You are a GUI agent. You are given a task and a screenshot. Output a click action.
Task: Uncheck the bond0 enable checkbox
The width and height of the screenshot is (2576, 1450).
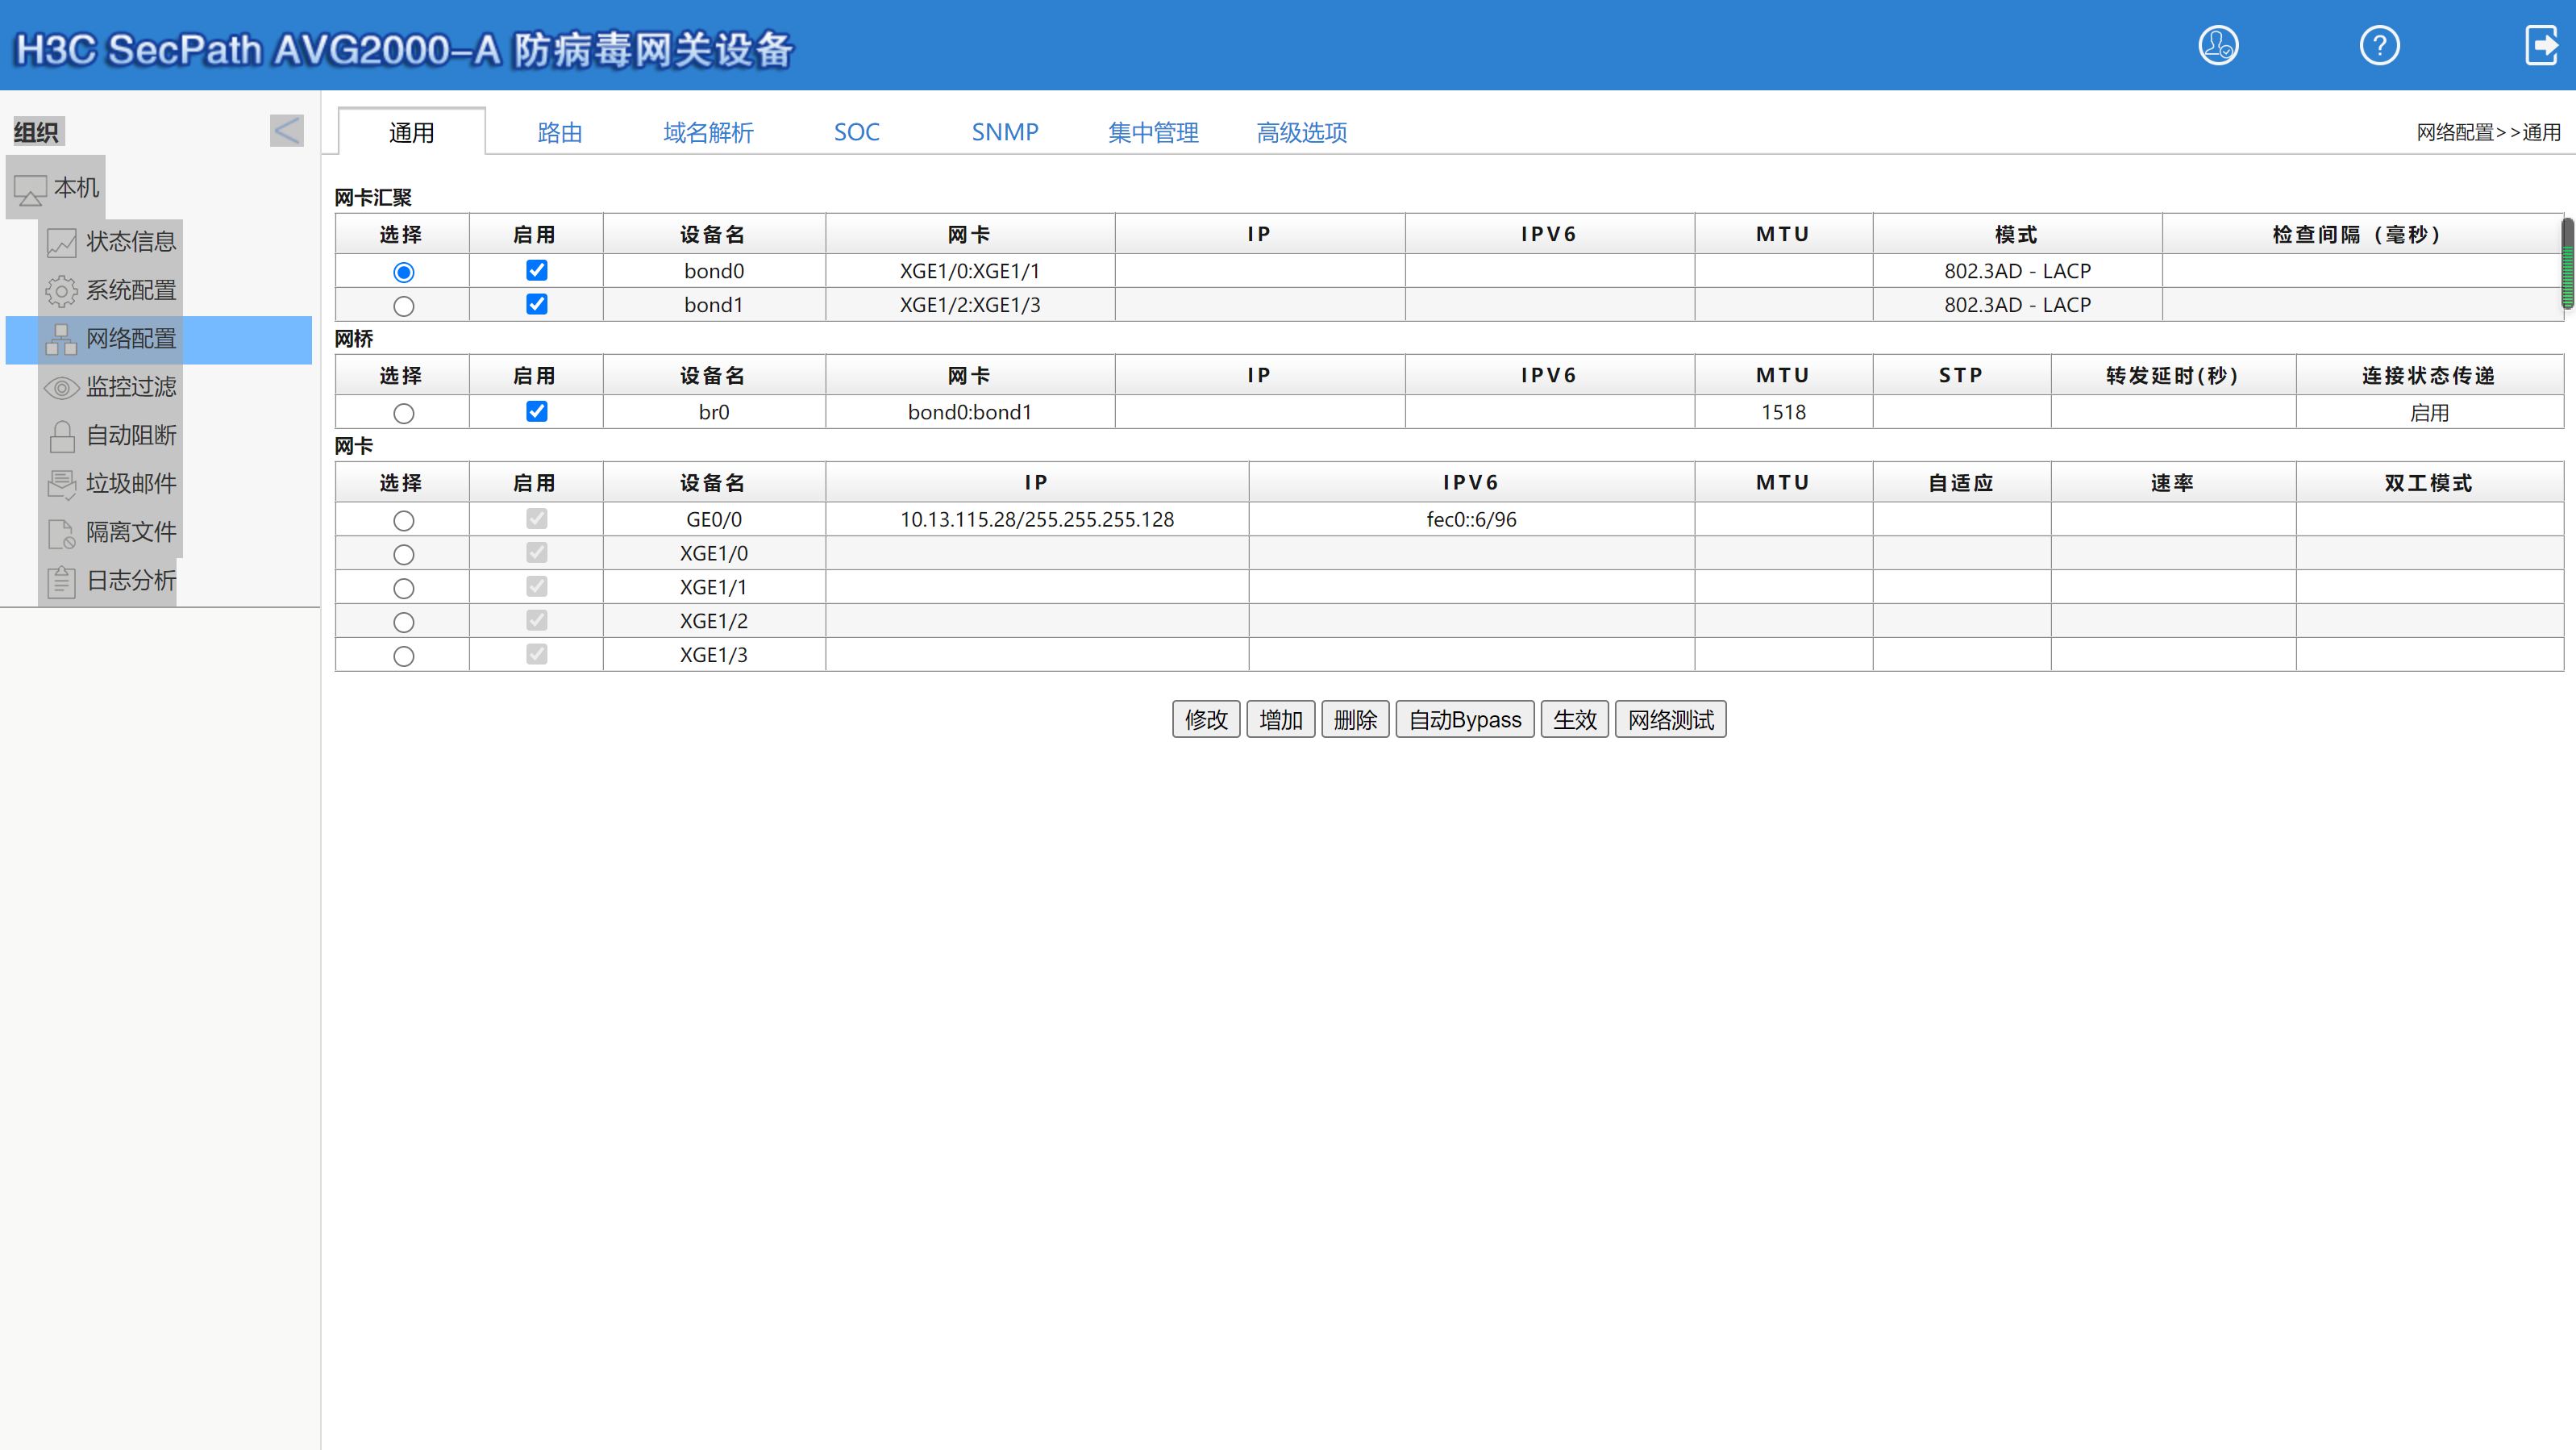pos(536,270)
